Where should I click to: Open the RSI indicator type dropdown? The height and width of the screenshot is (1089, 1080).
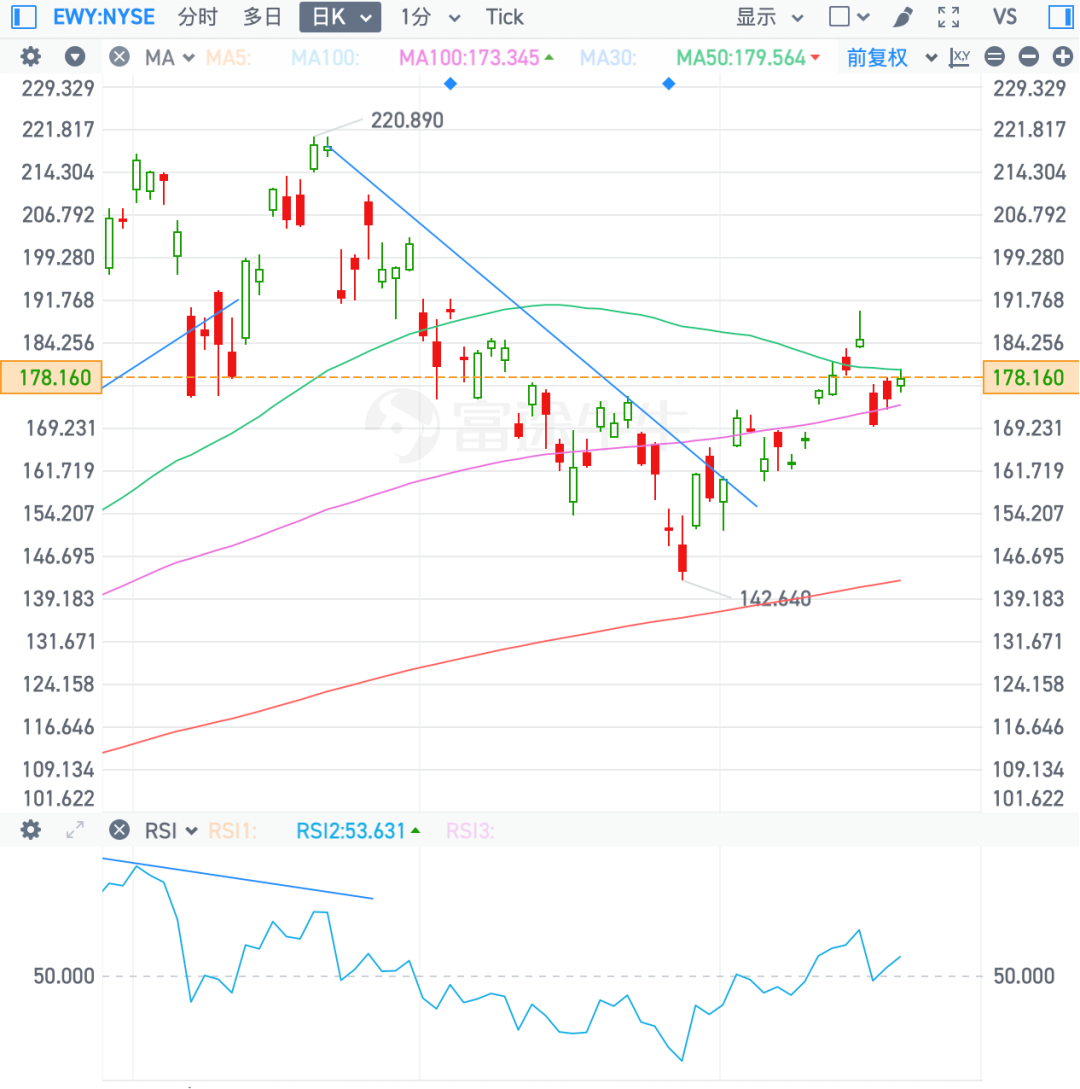click(171, 830)
